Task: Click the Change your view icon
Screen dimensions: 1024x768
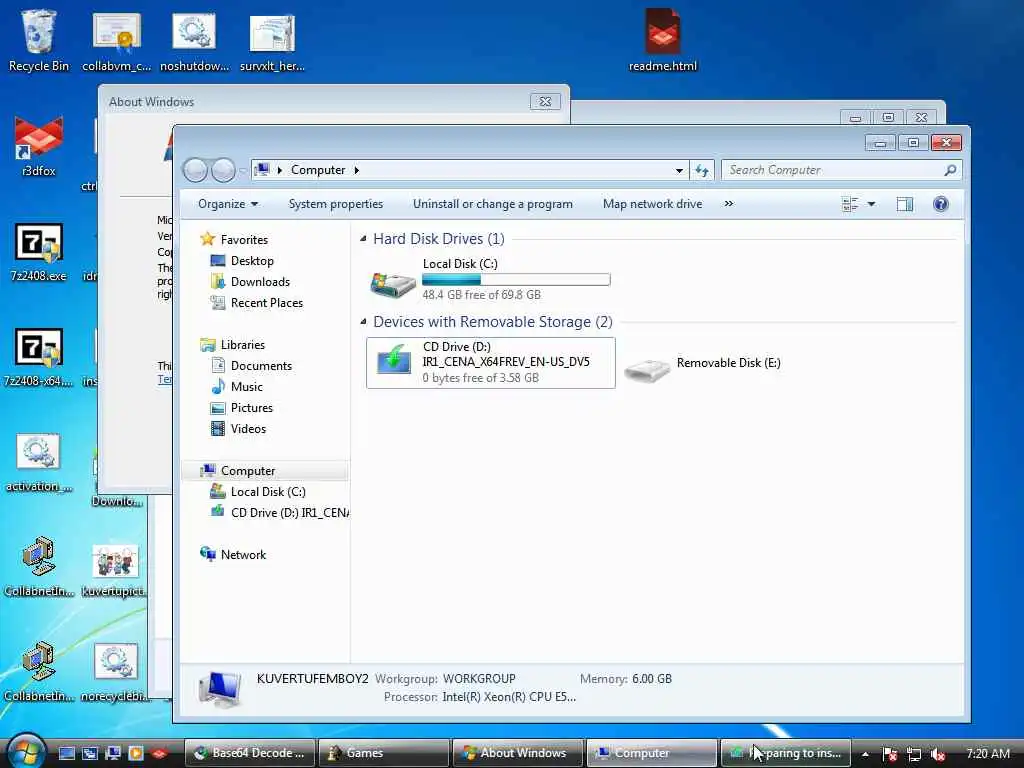Action: pos(850,204)
